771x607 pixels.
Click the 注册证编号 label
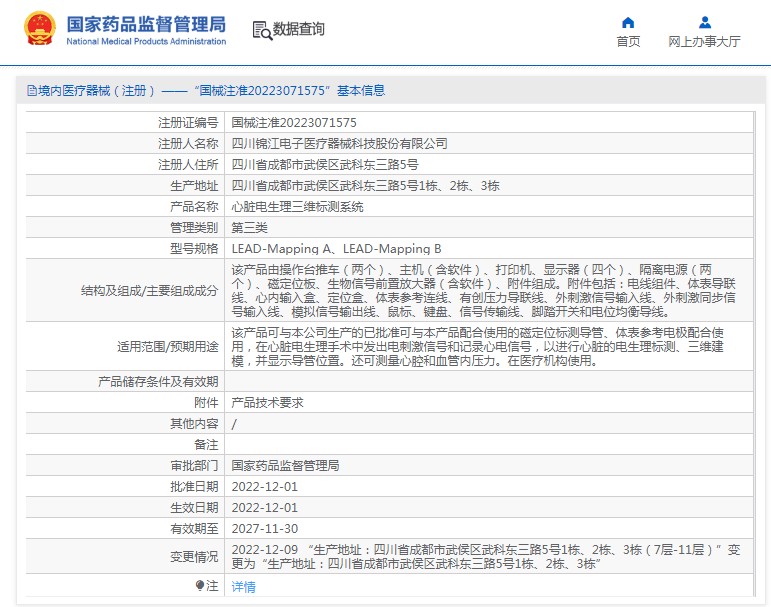coord(188,122)
